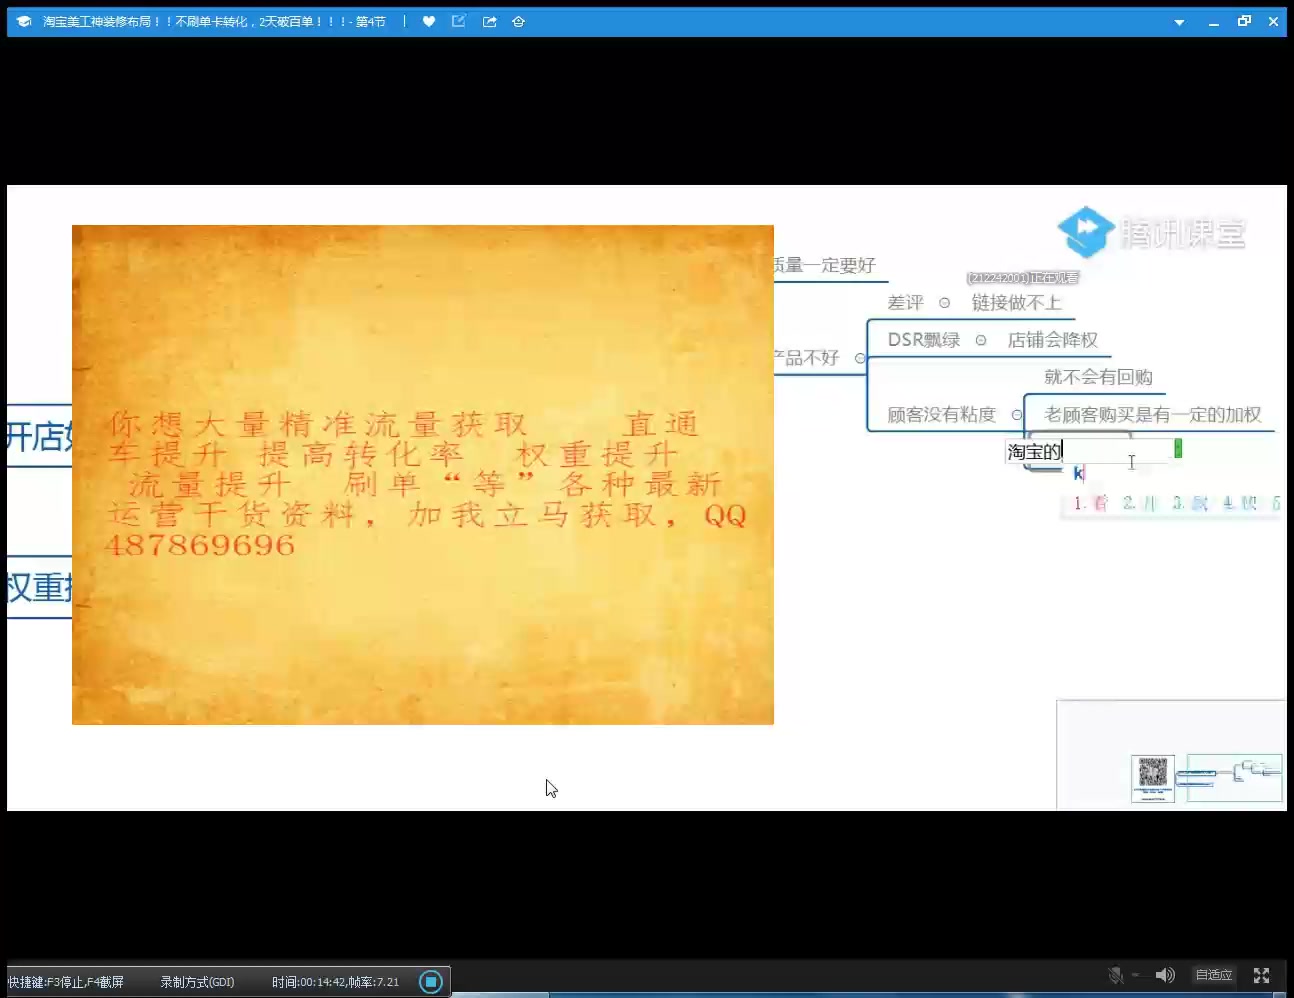Collapse the 顾客没有粘度 node toggle circle
1294x998 pixels.
[1017, 415]
